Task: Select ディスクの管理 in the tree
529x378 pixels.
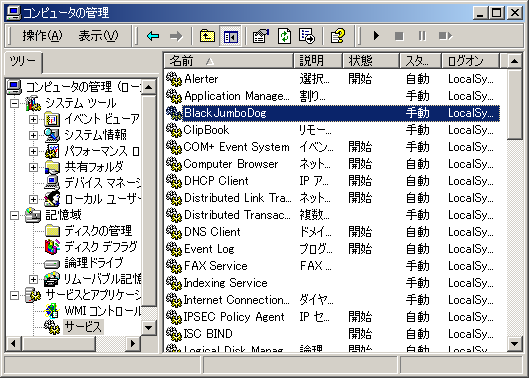Action: point(98,231)
